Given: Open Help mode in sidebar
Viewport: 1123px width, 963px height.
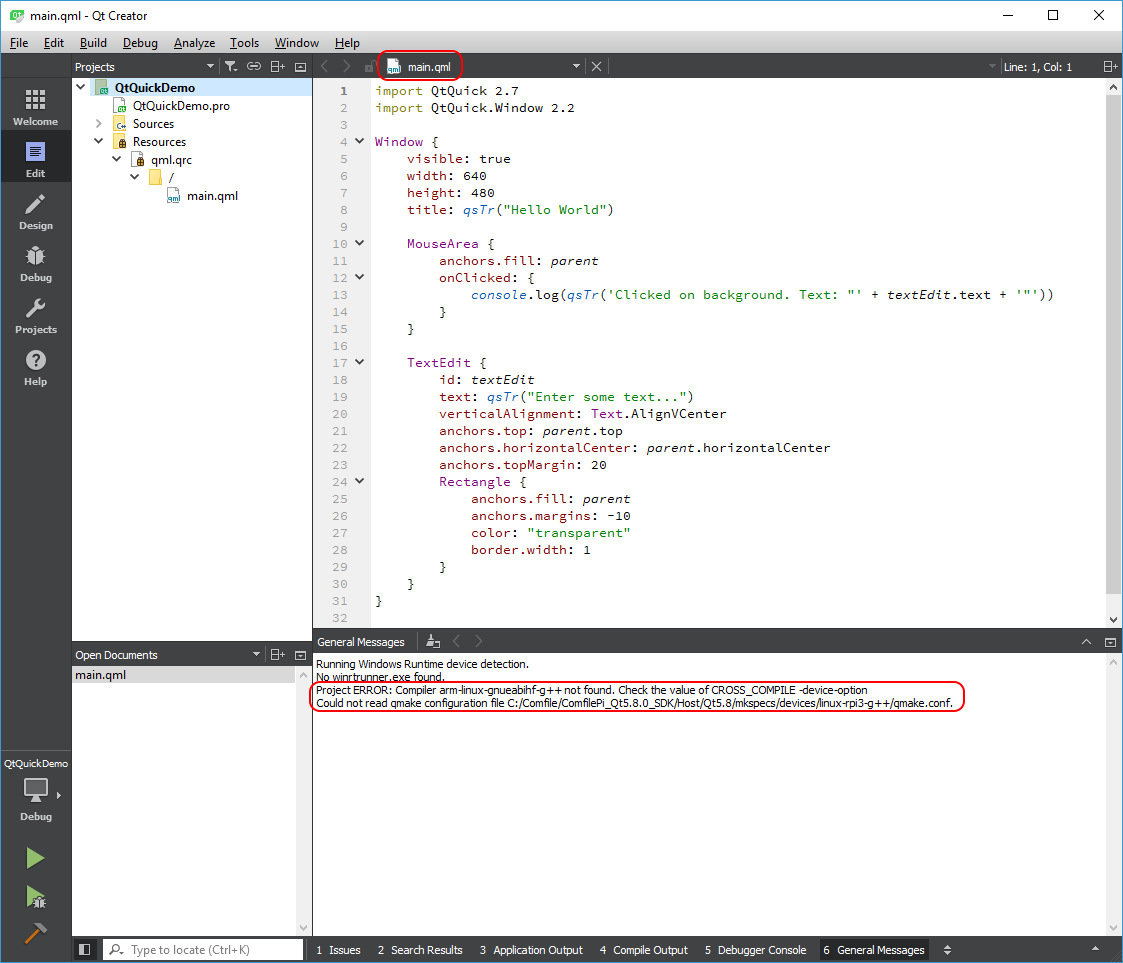Looking at the screenshot, I should coord(35,366).
